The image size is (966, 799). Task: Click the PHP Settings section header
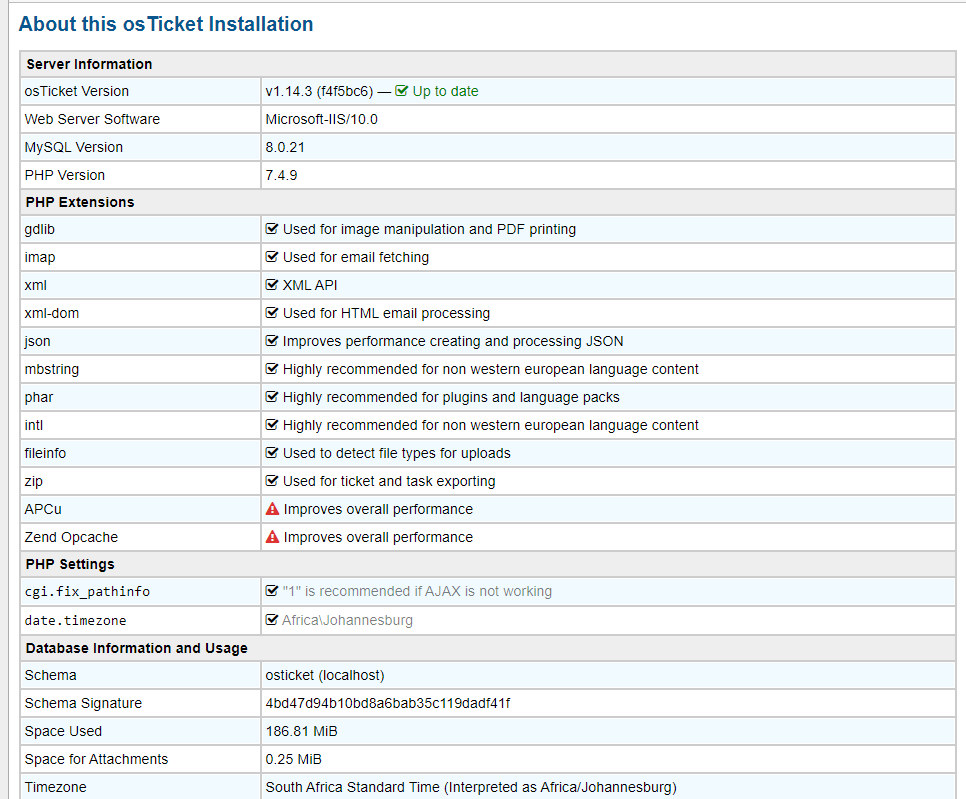point(70,564)
